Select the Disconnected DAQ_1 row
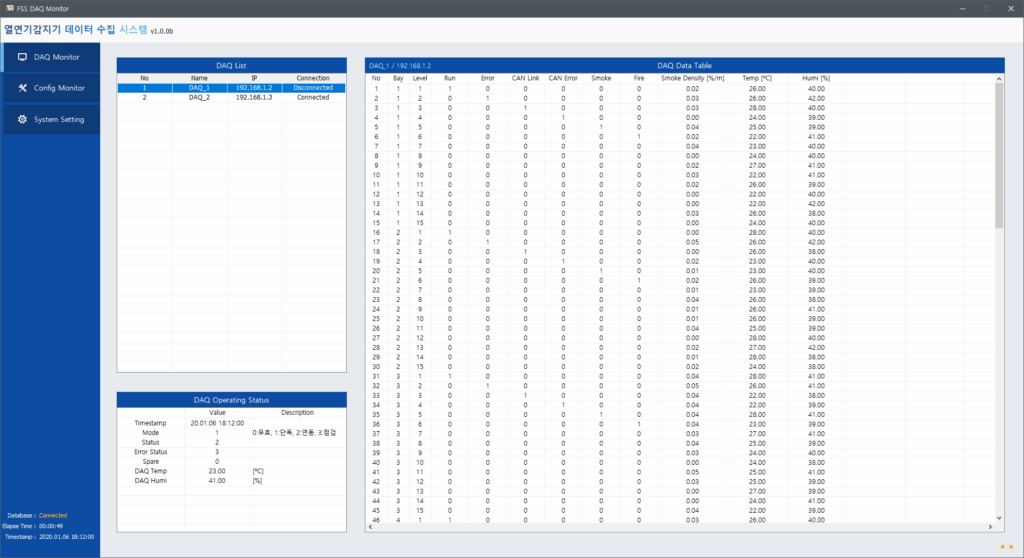 [231, 88]
